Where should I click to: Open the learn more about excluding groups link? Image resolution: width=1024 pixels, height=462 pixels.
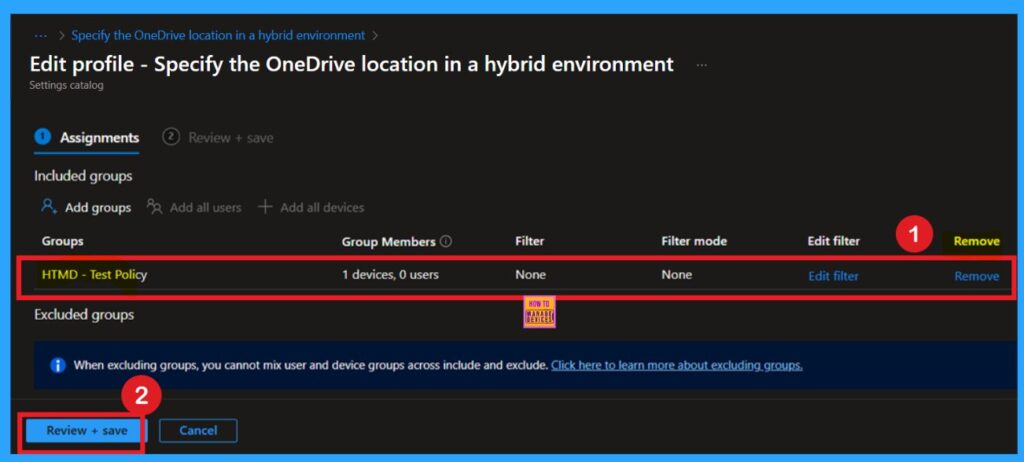pyautogui.click(x=677, y=365)
